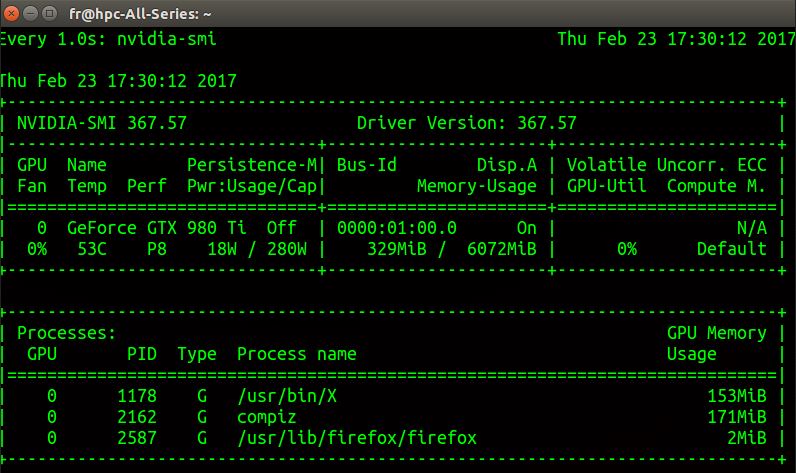Image resolution: width=796 pixels, height=473 pixels.
Task: Click the 'Processes:' label
Action: (x=67, y=333)
